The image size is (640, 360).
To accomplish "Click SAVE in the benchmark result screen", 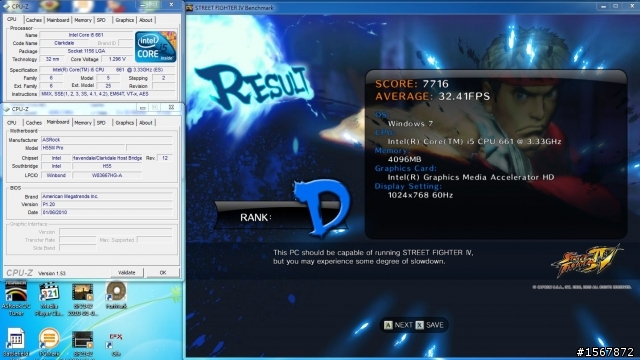I will point(435,325).
